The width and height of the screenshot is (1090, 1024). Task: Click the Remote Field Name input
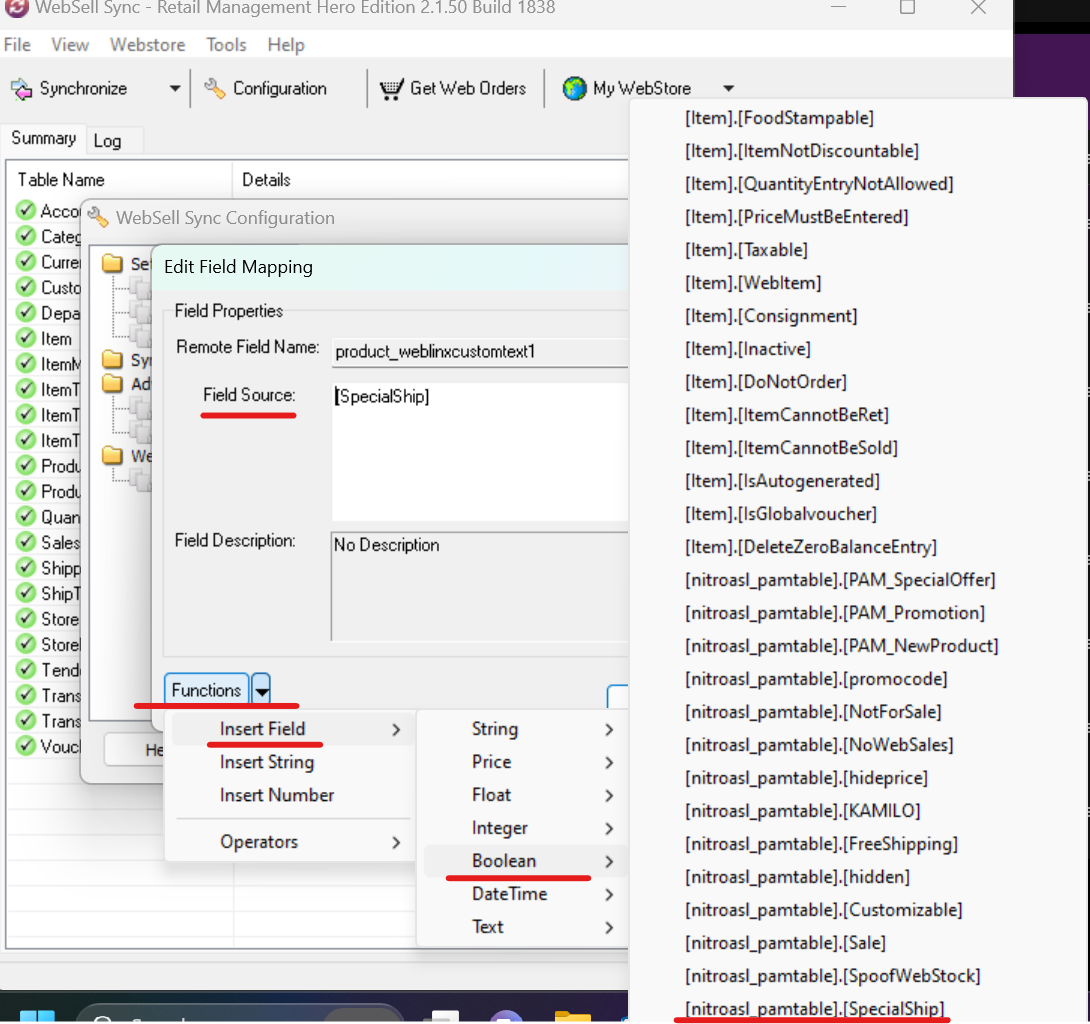point(480,352)
